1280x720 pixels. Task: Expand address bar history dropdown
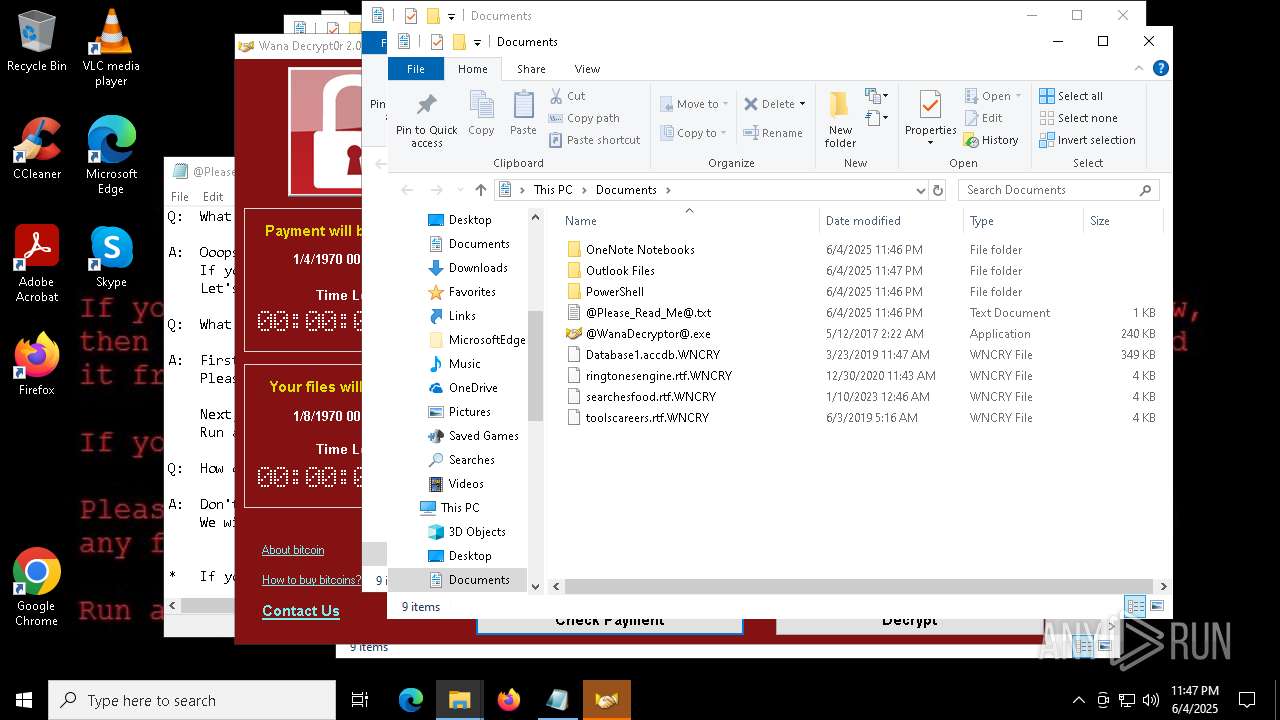pyautogui.click(x=920, y=190)
